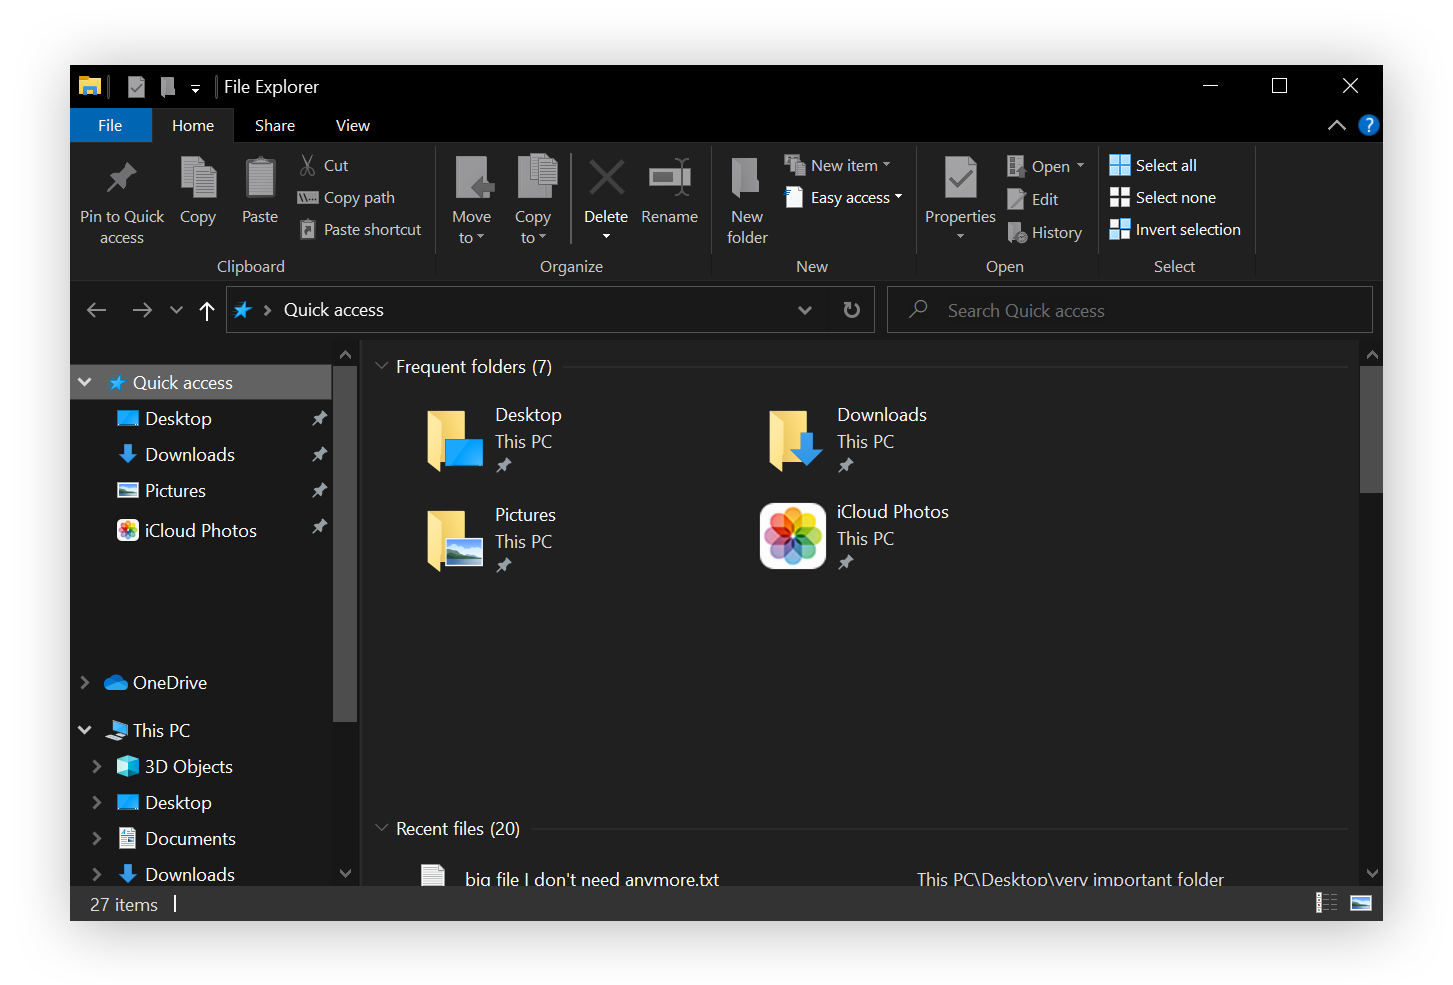Switch to the View tab
This screenshot has height=985, width=1453.
tap(353, 125)
